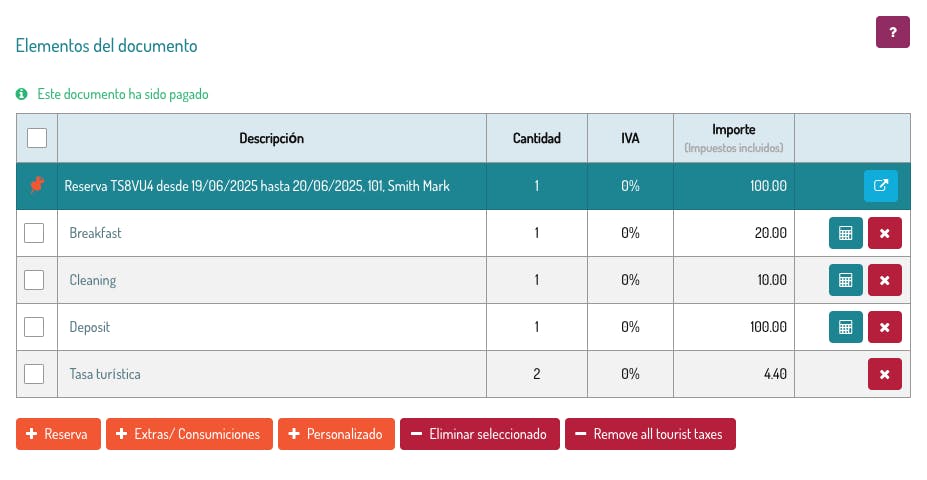Image resolution: width=927 pixels, height=480 pixels.
Task: Click the red pin icon on reservation row
Action: click(x=37, y=186)
